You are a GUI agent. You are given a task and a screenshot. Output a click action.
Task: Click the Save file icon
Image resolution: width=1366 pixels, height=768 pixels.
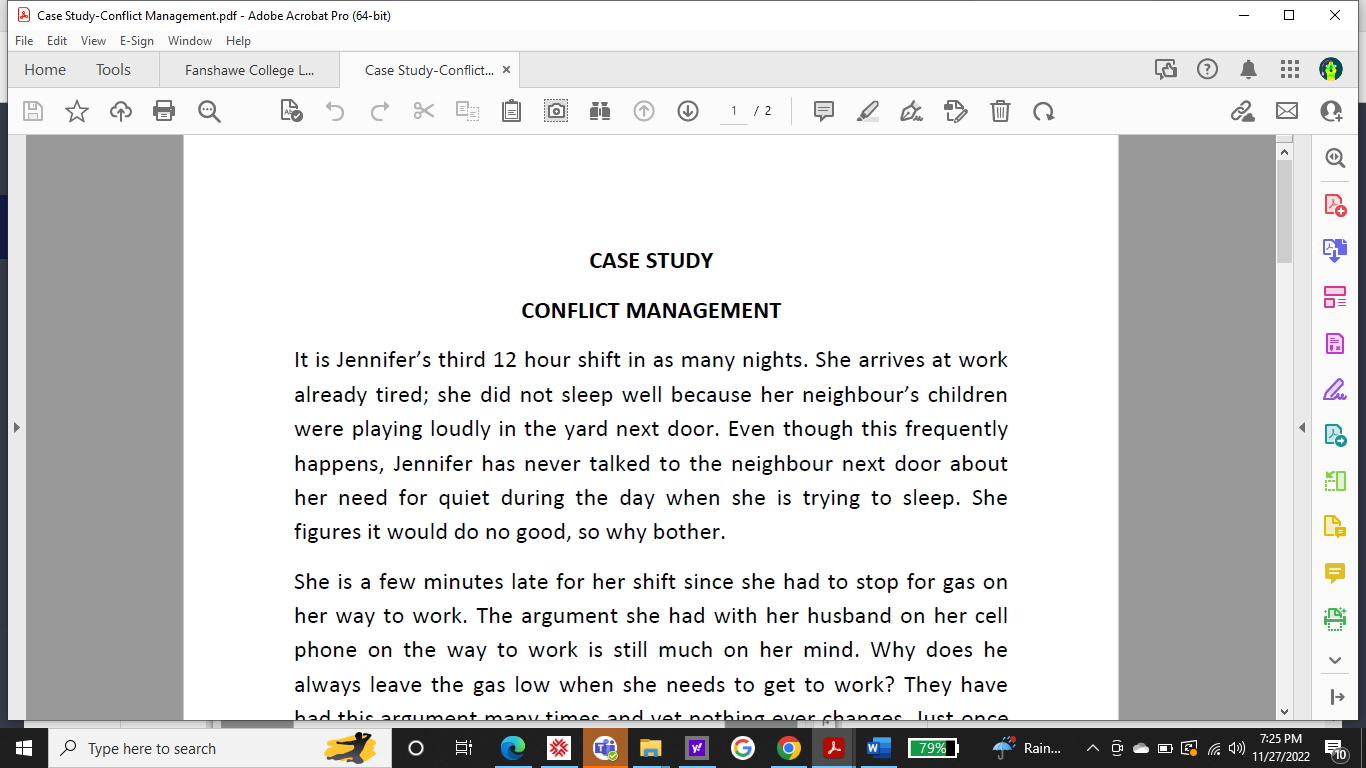(x=33, y=111)
